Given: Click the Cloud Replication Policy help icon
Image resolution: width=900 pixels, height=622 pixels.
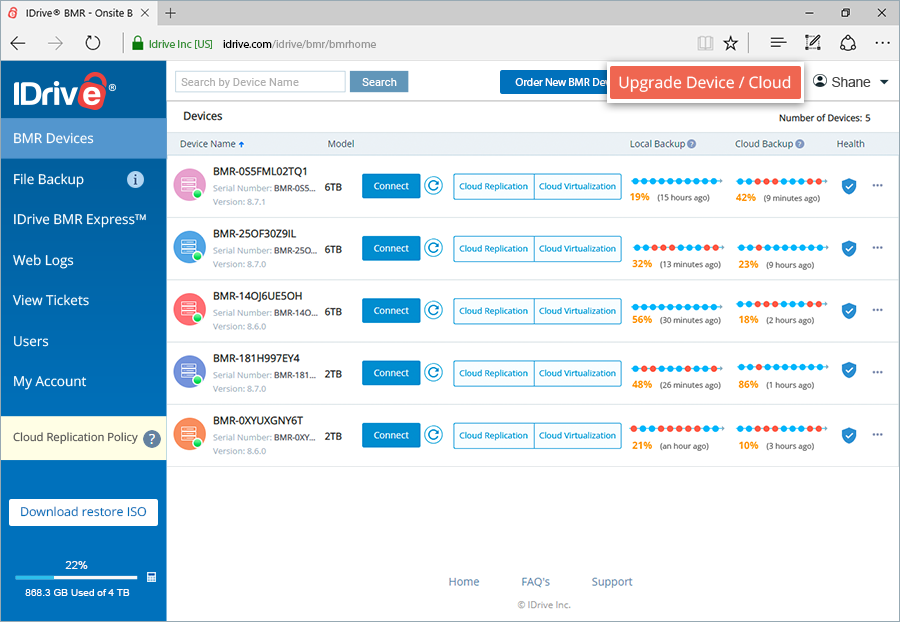Looking at the screenshot, I should (152, 439).
